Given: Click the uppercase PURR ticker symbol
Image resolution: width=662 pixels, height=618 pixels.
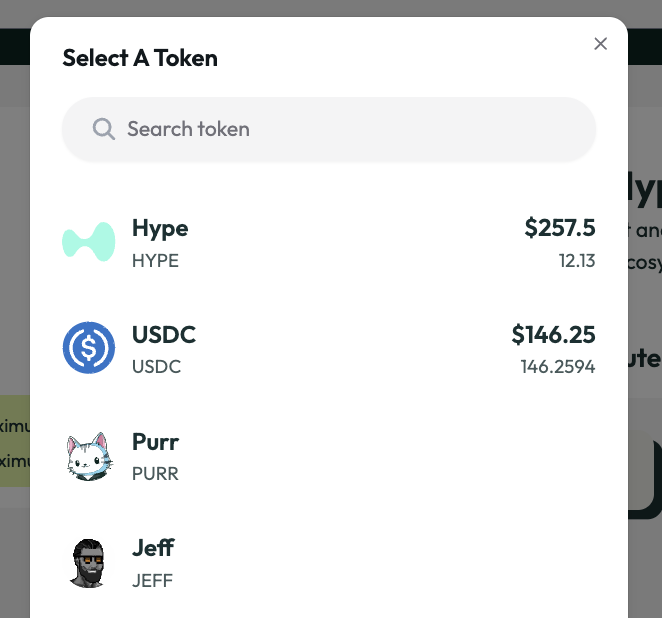Looking at the screenshot, I should (x=155, y=473).
